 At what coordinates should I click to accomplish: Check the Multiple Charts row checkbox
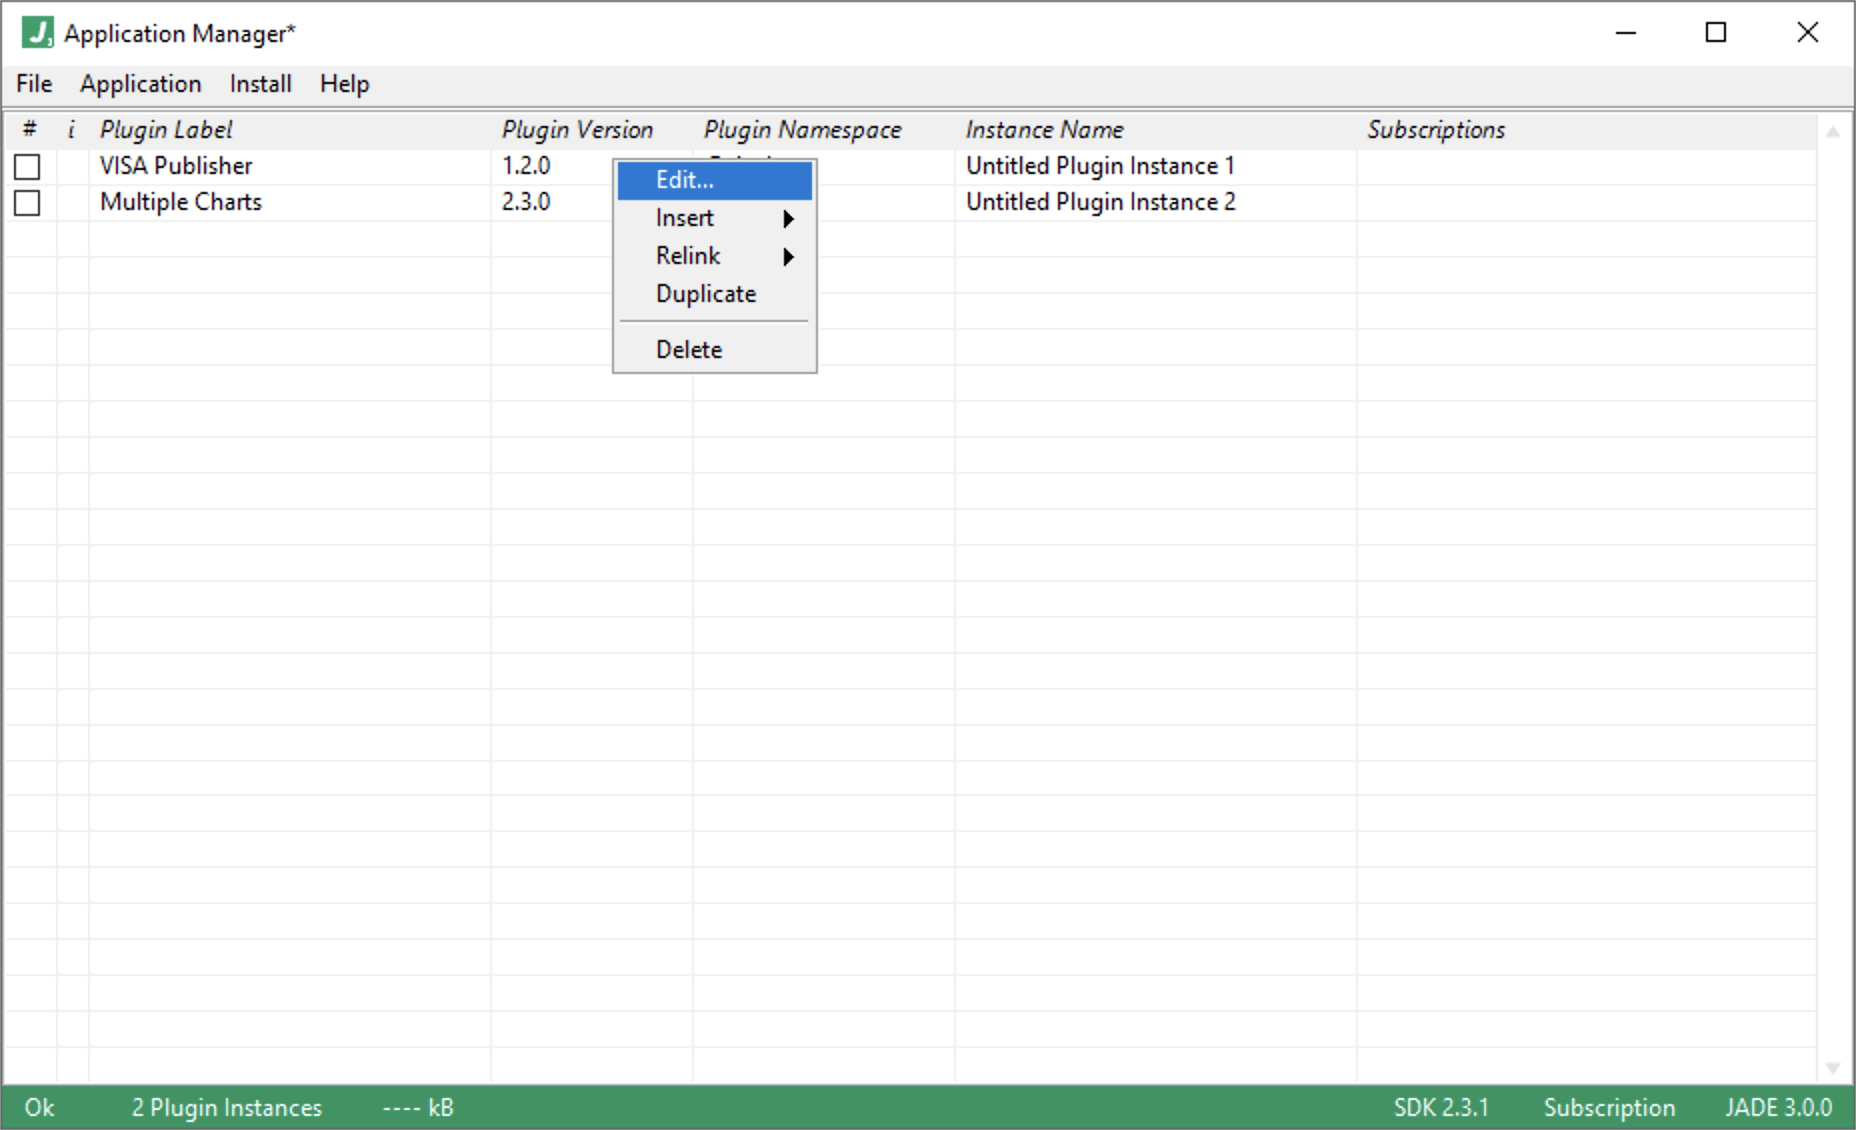click(27, 203)
